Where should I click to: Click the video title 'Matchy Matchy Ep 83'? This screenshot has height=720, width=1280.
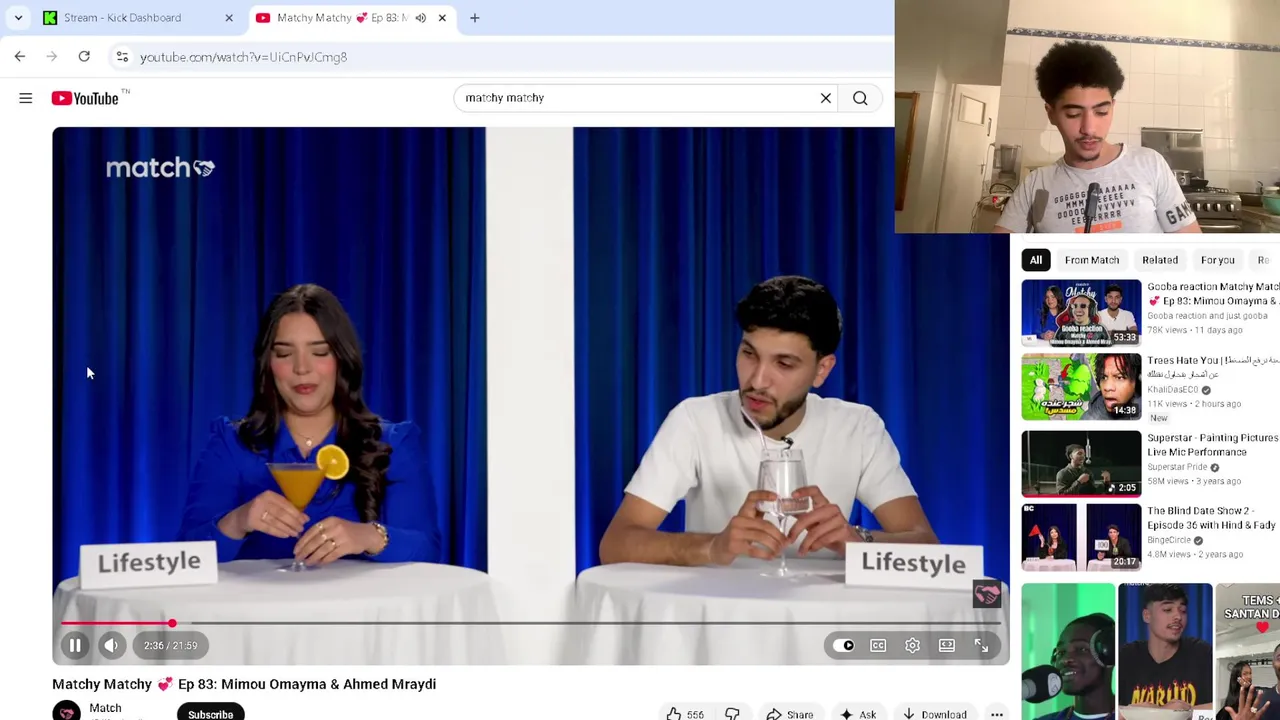(x=244, y=684)
